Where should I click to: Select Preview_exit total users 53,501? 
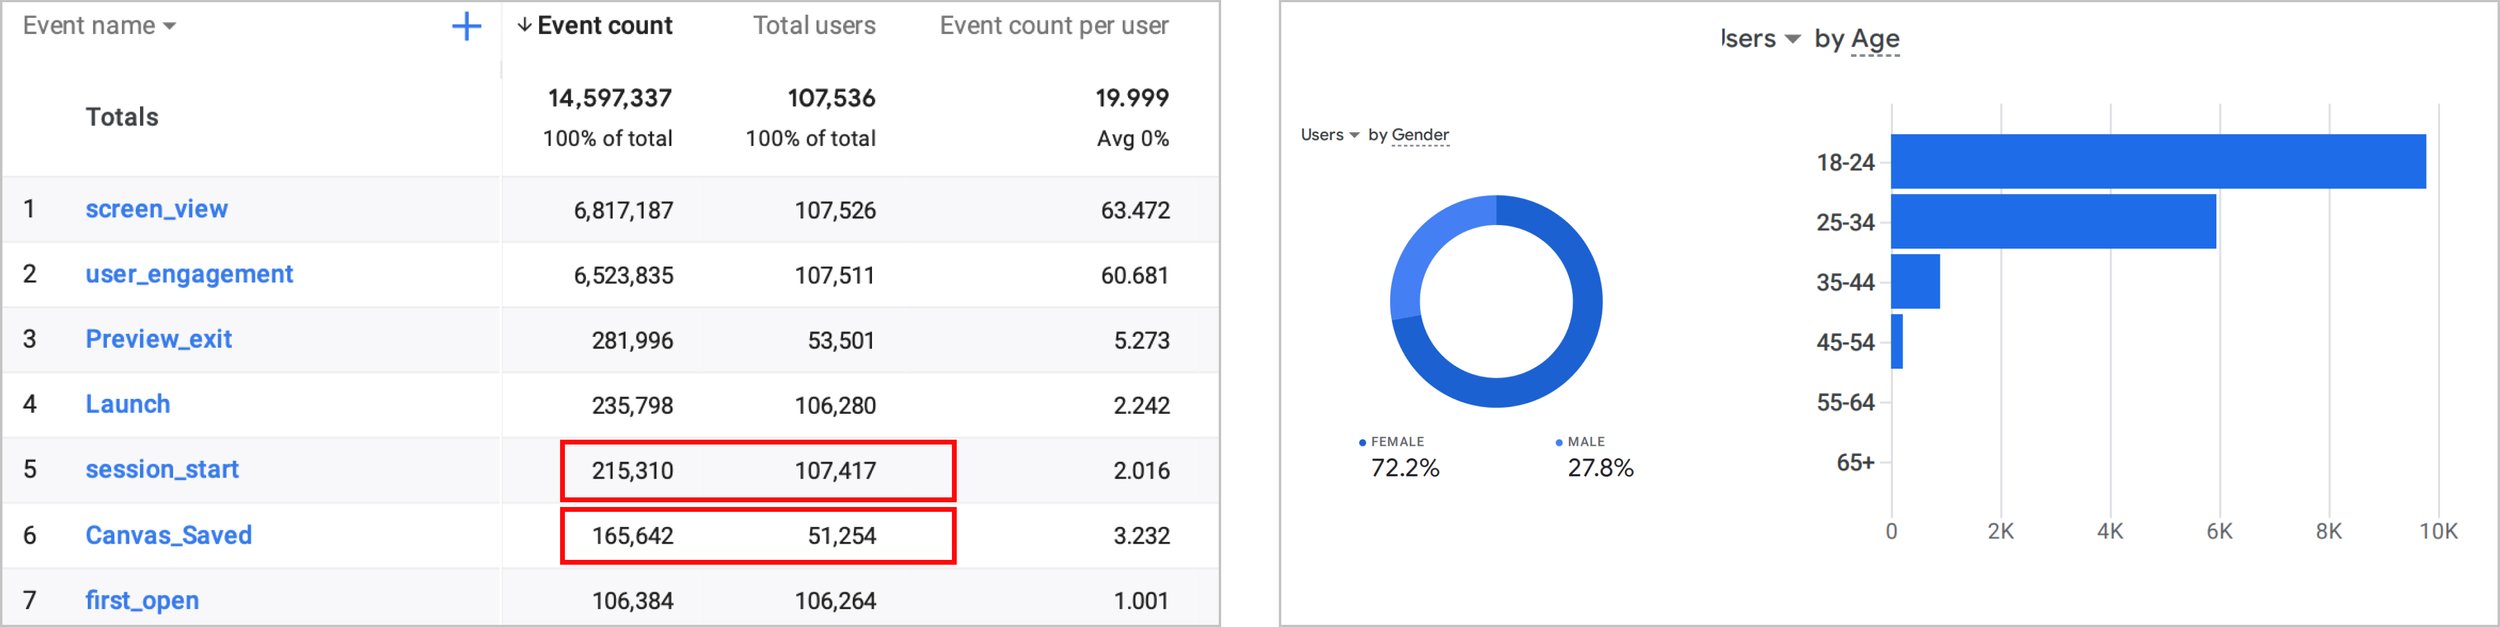click(x=841, y=340)
